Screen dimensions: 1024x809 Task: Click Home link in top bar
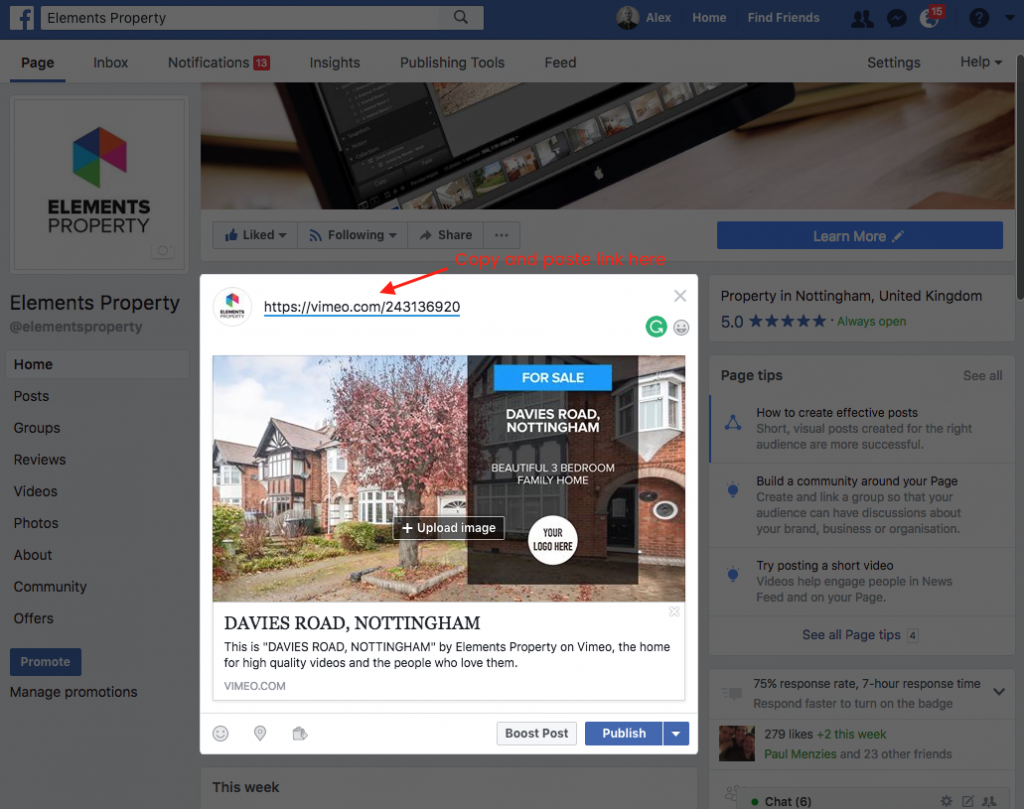709,18
